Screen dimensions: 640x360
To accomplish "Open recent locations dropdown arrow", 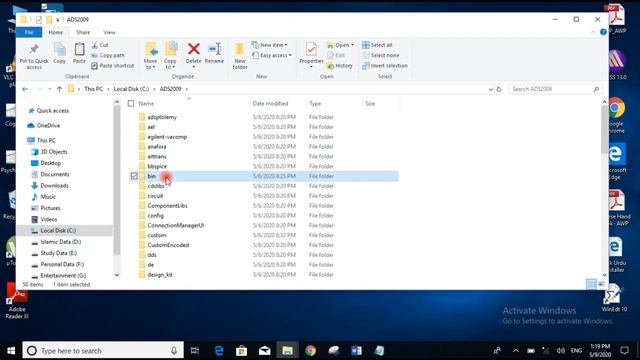I will 49,89.
